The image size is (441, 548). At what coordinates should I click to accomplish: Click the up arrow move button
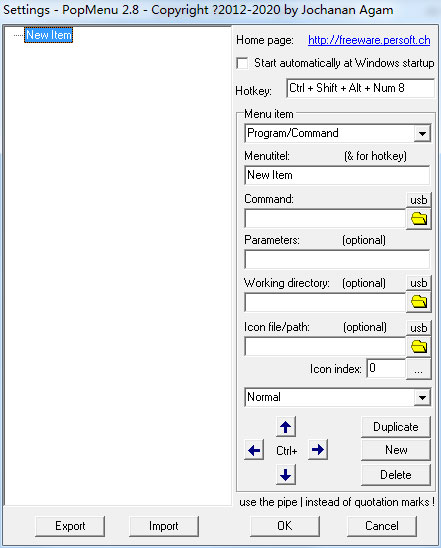point(285,426)
